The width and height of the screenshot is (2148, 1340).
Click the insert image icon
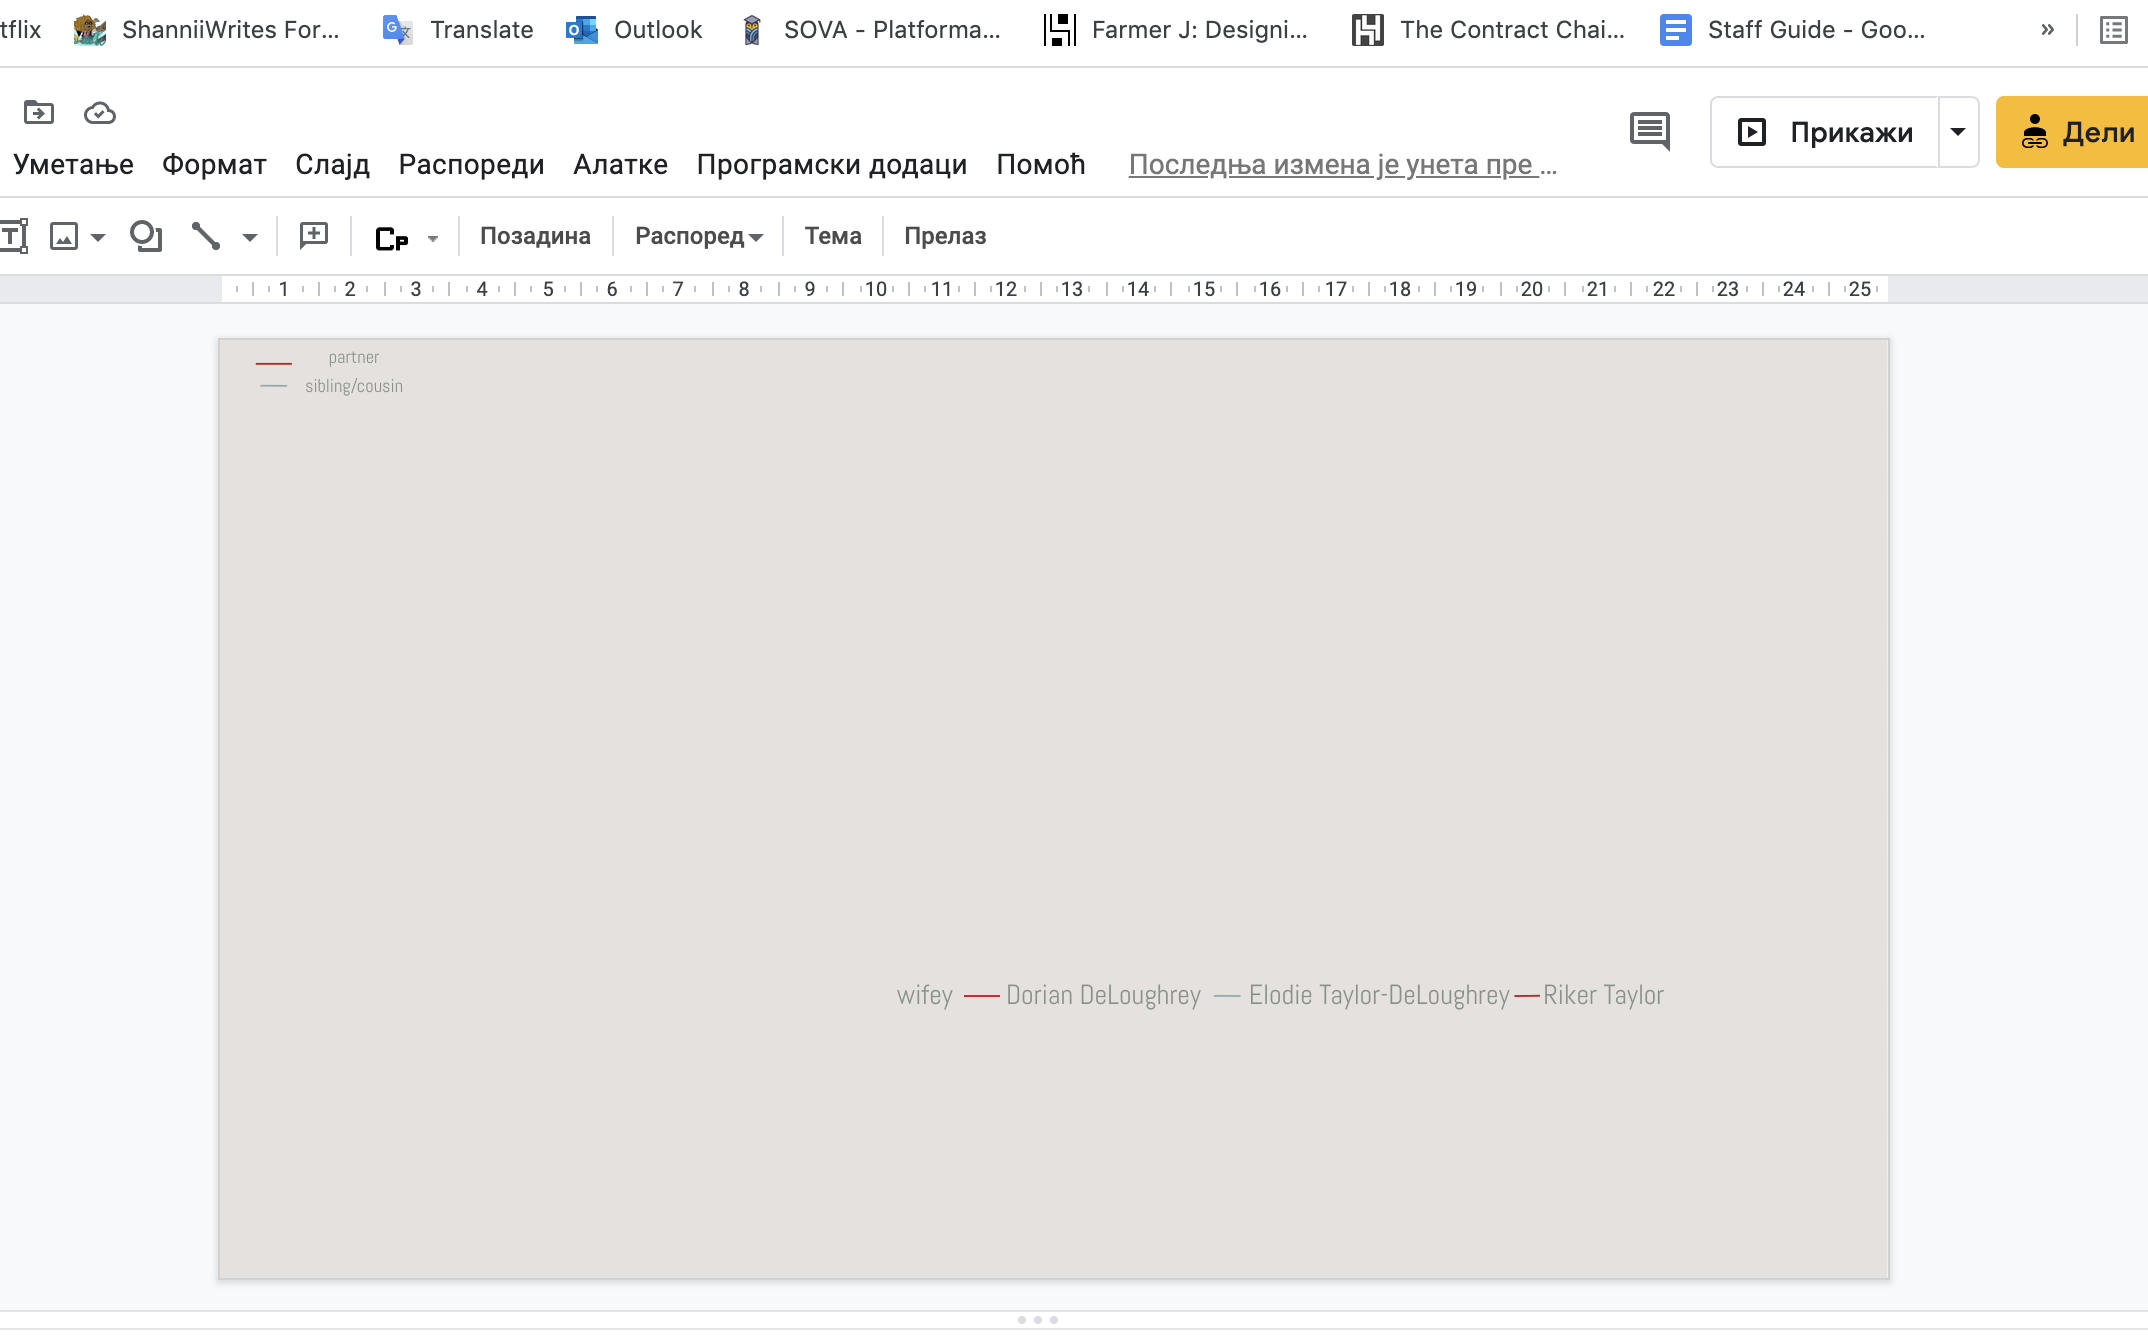pyautogui.click(x=64, y=236)
